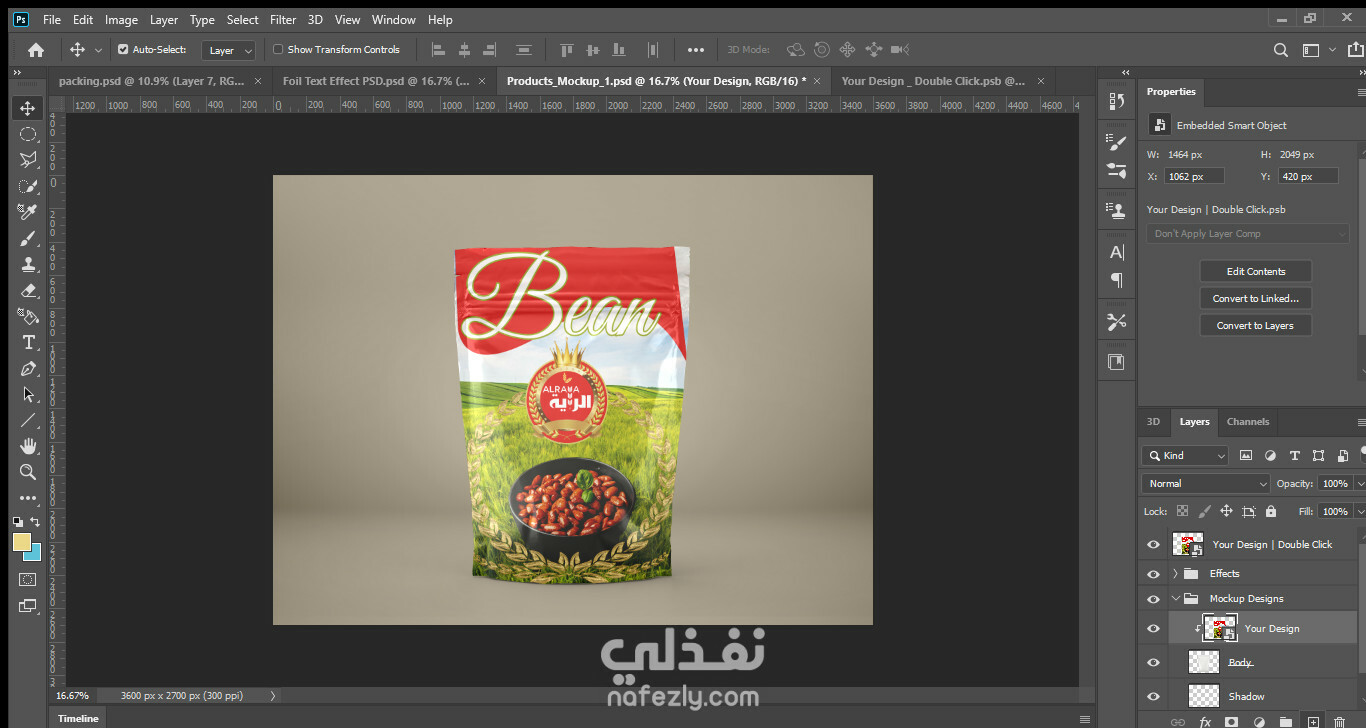Select the Brush tool
Image resolution: width=1366 pixels, height=728 pixels.
[28, 238]
